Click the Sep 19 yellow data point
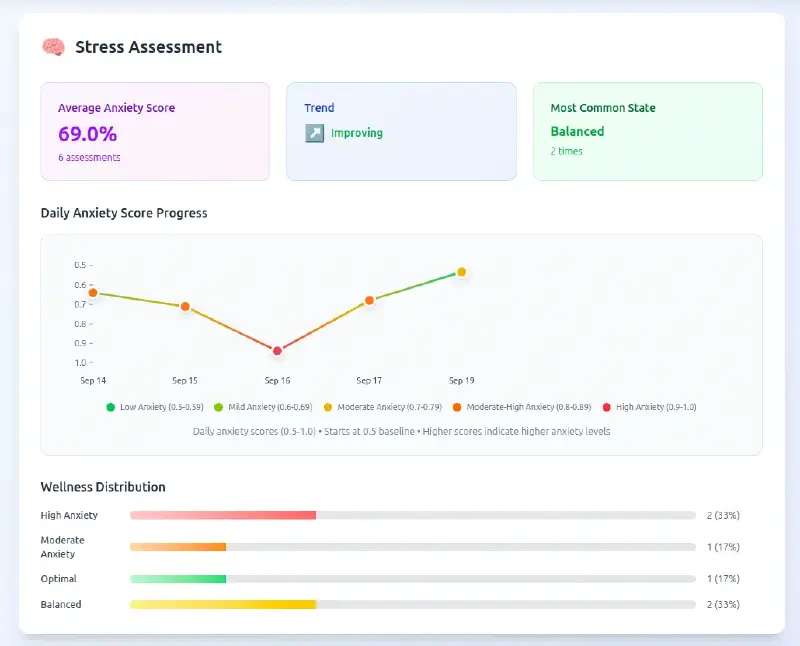This screenshot has height=646, width=800. tap(461, 272)
